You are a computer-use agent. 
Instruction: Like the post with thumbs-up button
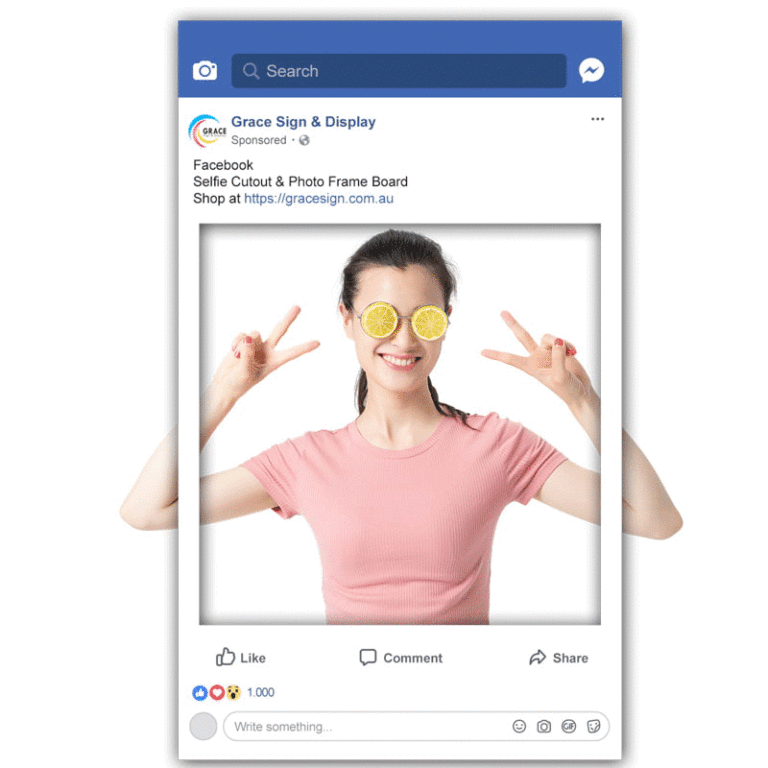pos(240,657)
